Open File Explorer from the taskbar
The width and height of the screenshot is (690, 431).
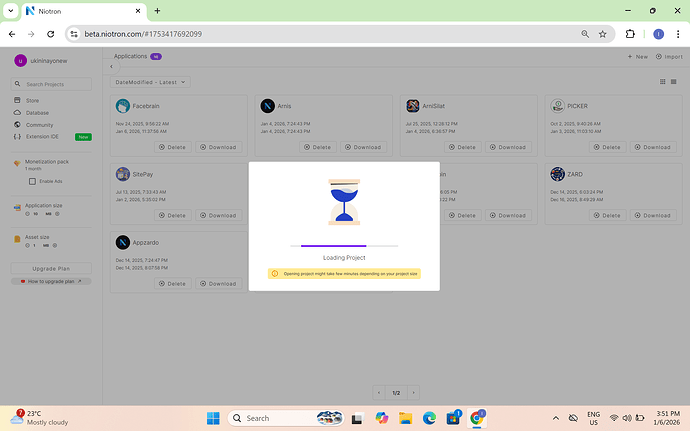coord(406,417)
